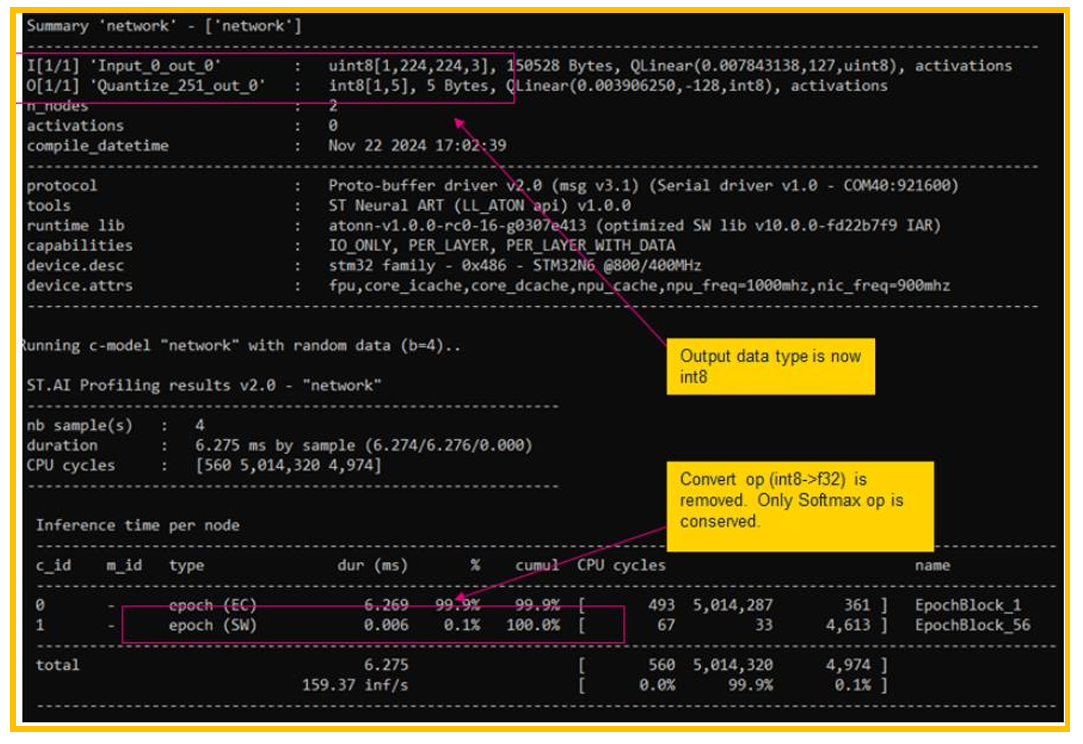
Task: Click the capabilities label
Action: 79,246
